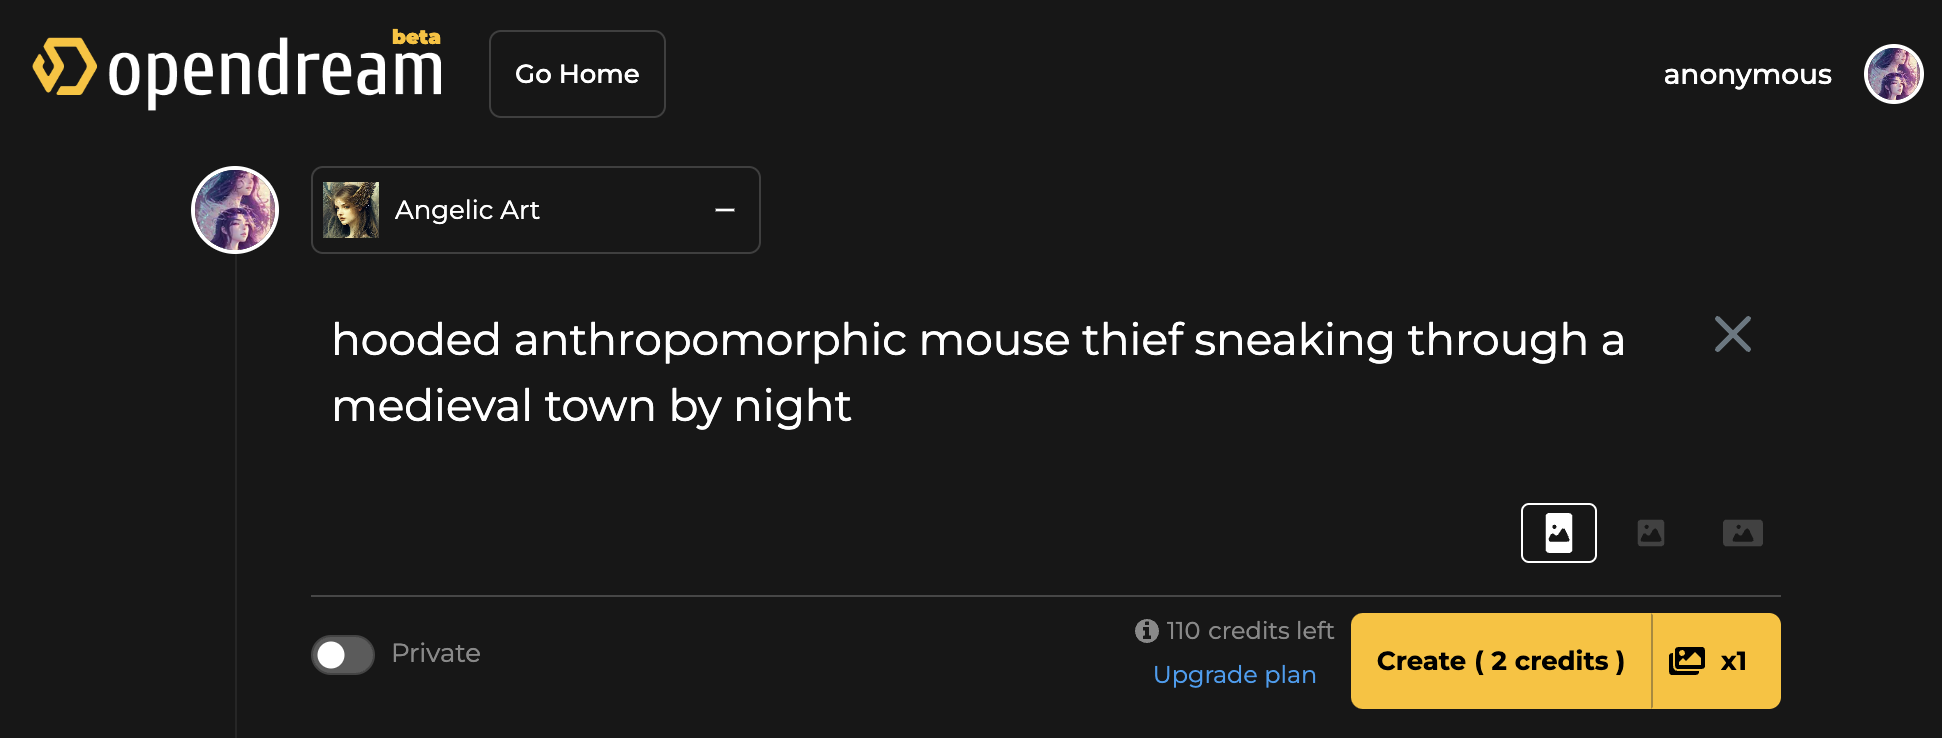This screenshot has height=738, width=1942.
Task: Open the Upgrade plan link
Action: click(1234, 675)
